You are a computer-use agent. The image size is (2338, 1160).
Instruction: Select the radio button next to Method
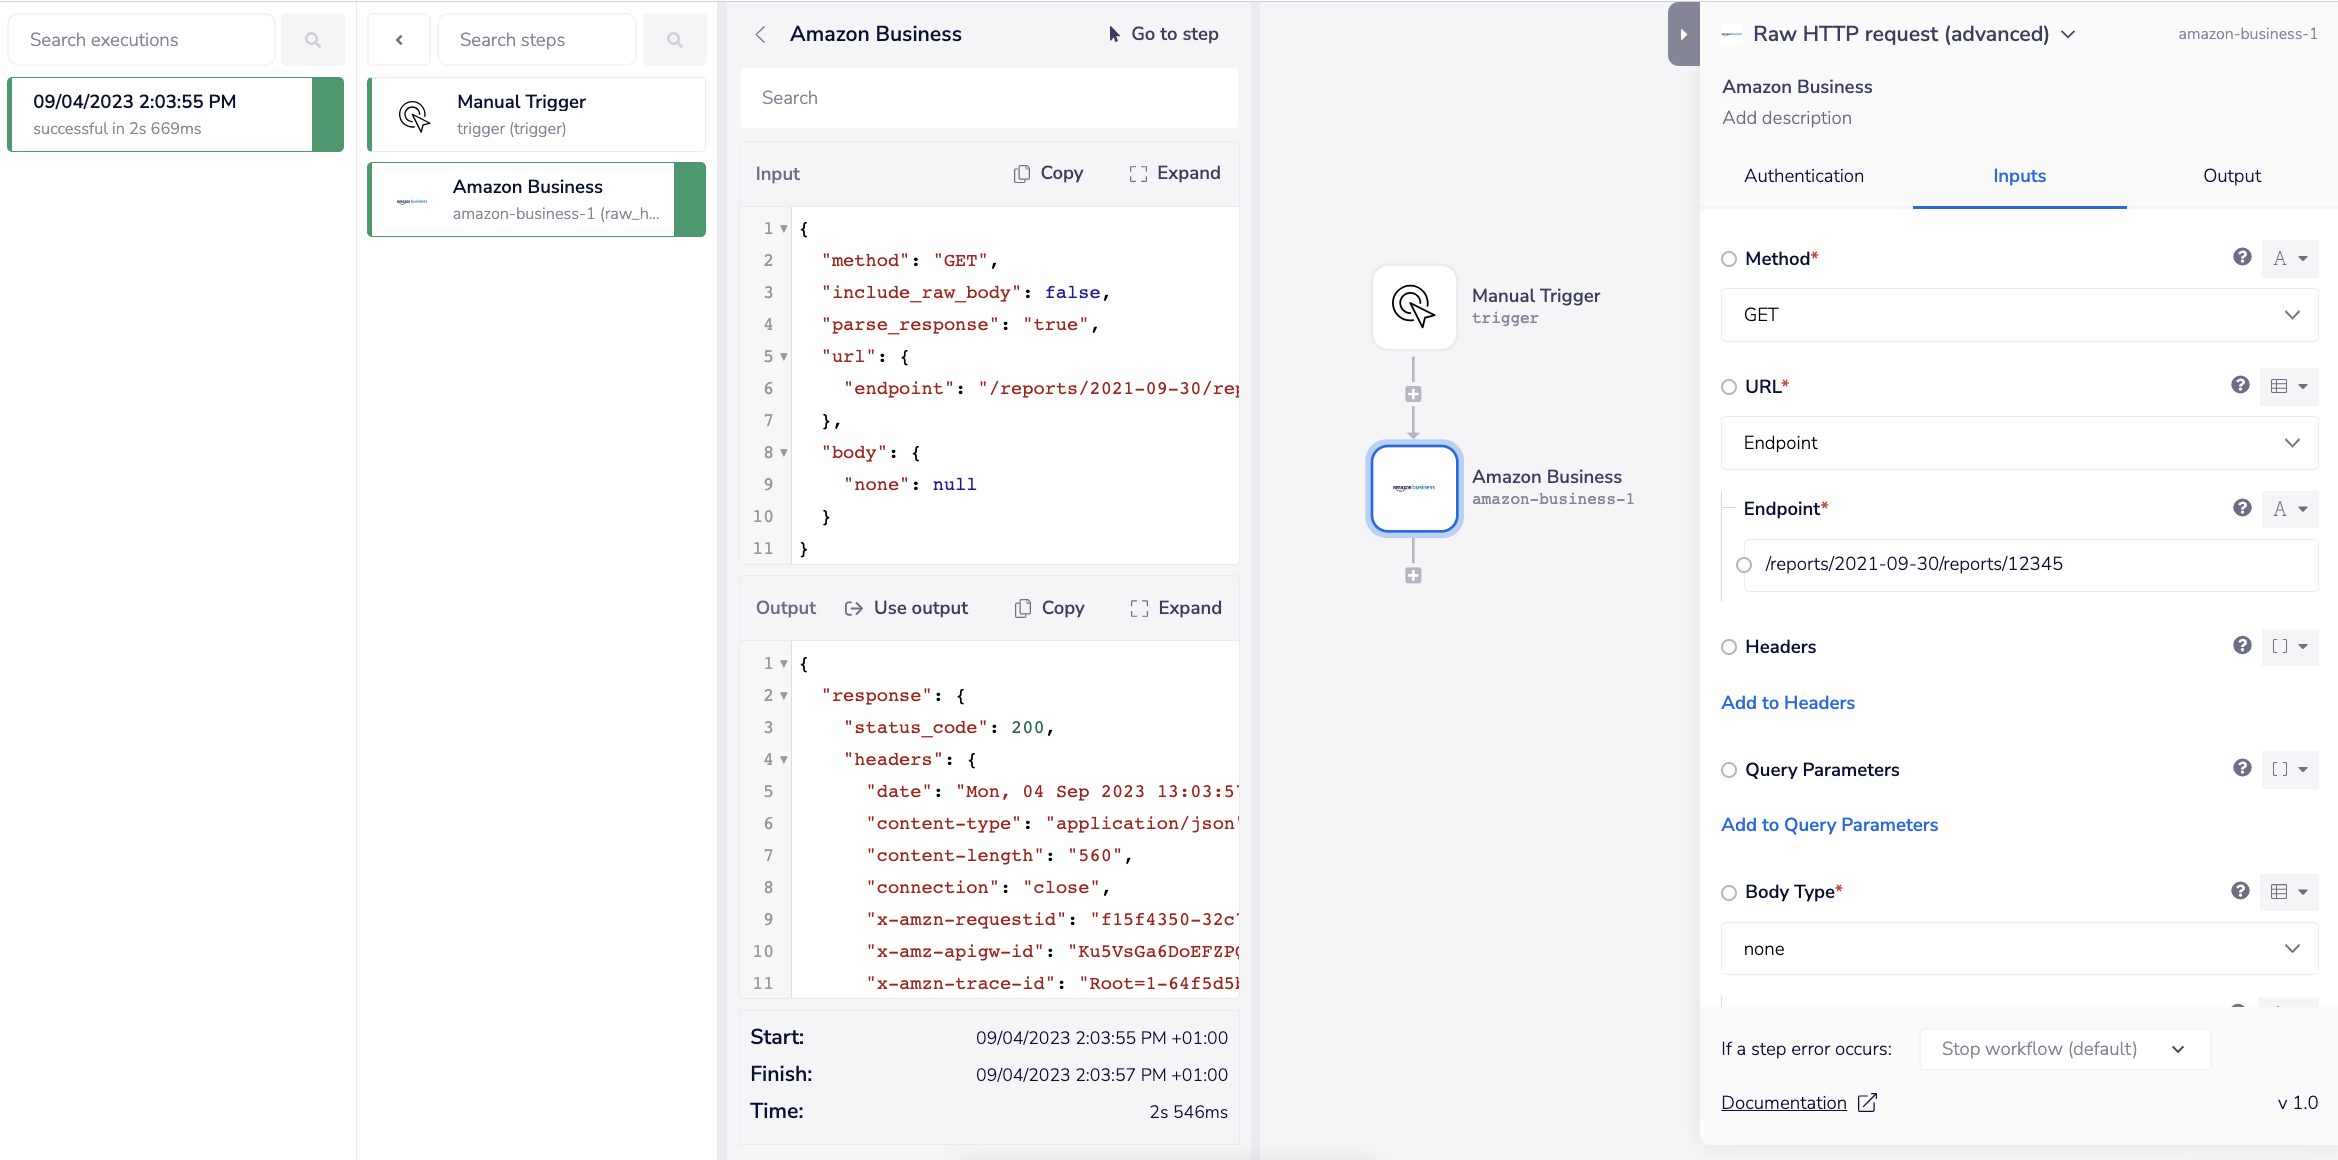(1729, 259)
